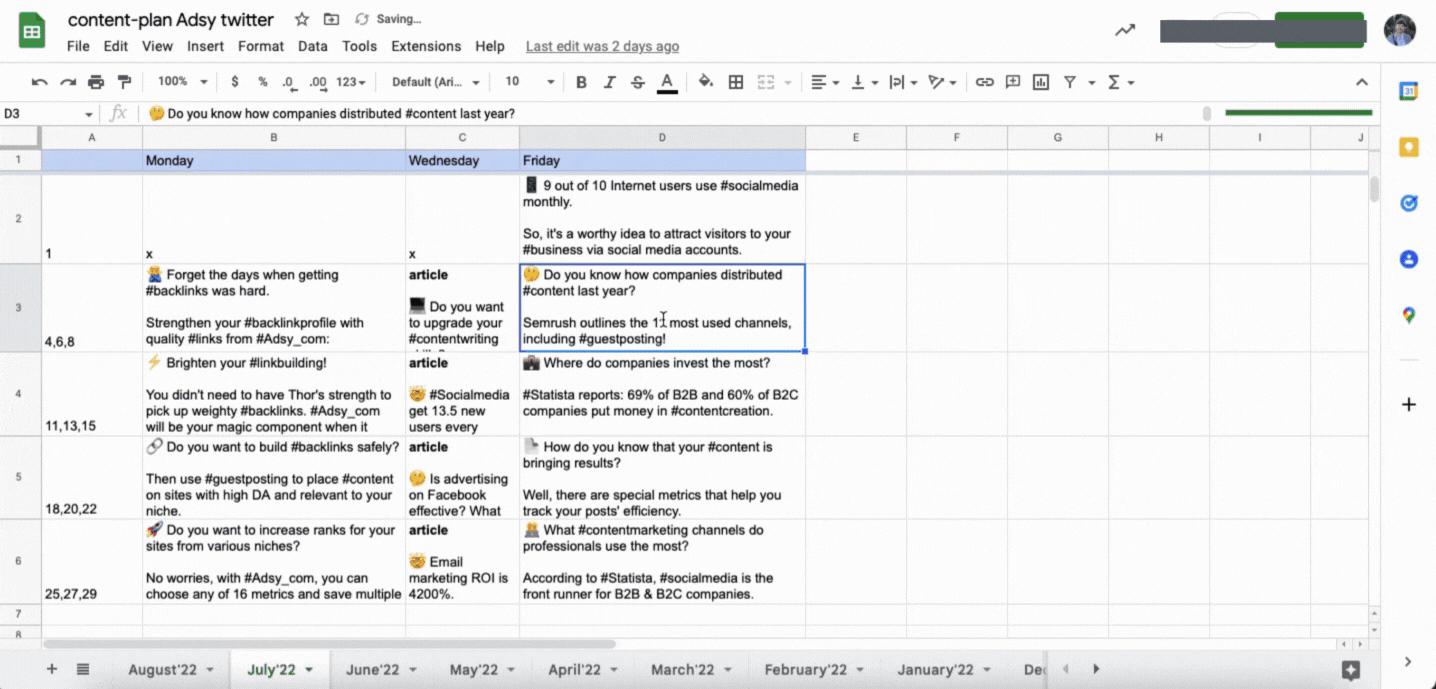Select the Friday header cell
Image resolution: width=1436 pixels, height=689 pixels.
tap(662, 160)
